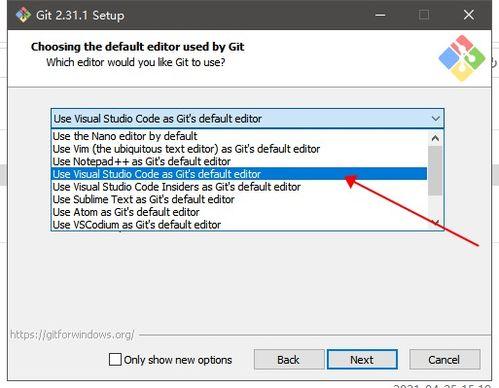The height and width of the screenshot is (388, 499).
Task: Open the gitforwindows.org link
Action: click(x=72, y=334)
